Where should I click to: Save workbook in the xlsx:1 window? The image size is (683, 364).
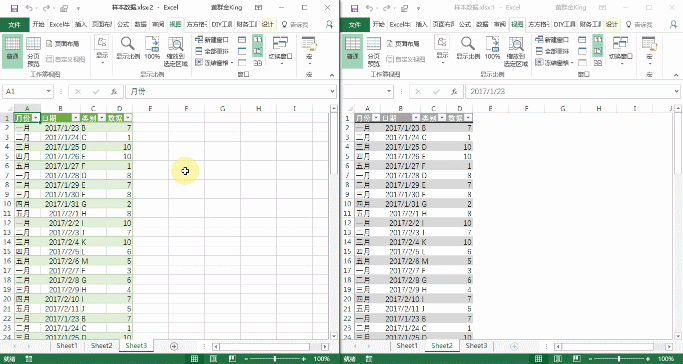[x=355, y=8]
